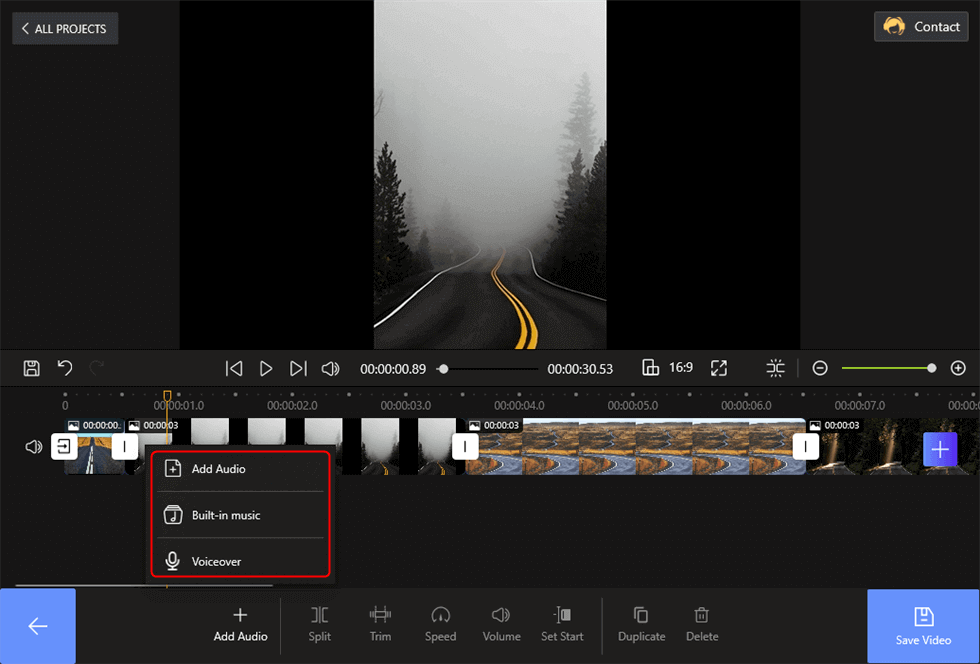Choose Built-in music from popup menu
Screen dimensions: 980x664
241,515
